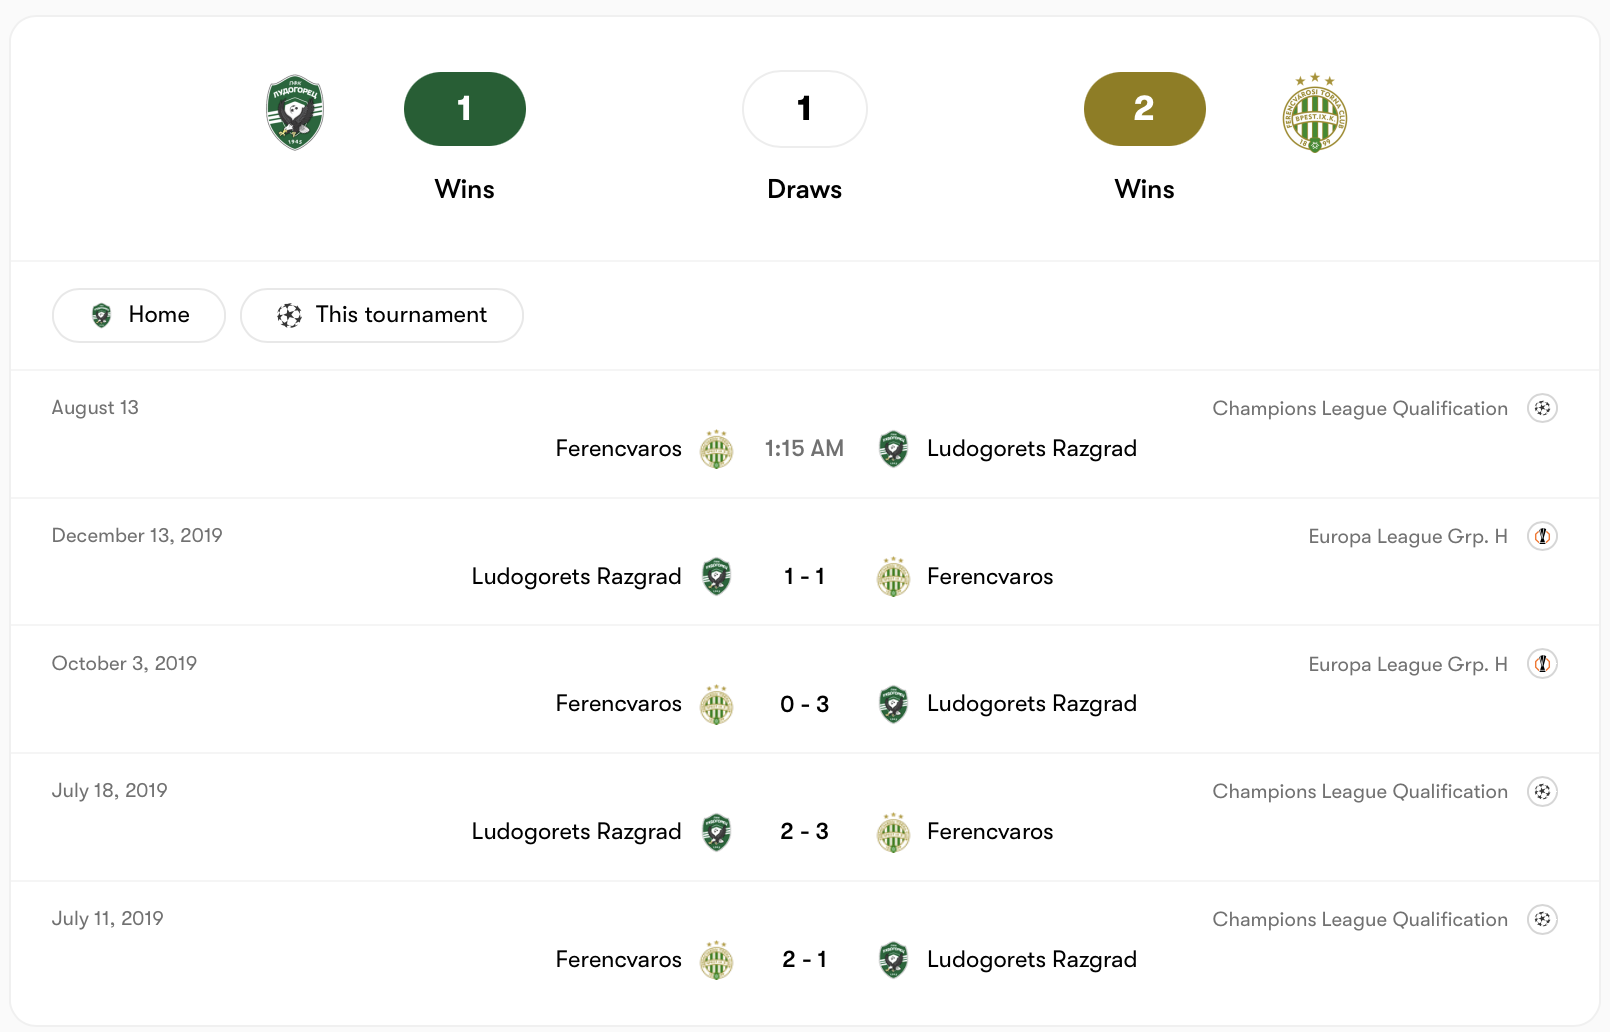The width and height of the screenshot is (1610, 1032).
Task: Click the large Ferencvaros crest in header
Action: pyautogui.click(x=1315, y=113)
